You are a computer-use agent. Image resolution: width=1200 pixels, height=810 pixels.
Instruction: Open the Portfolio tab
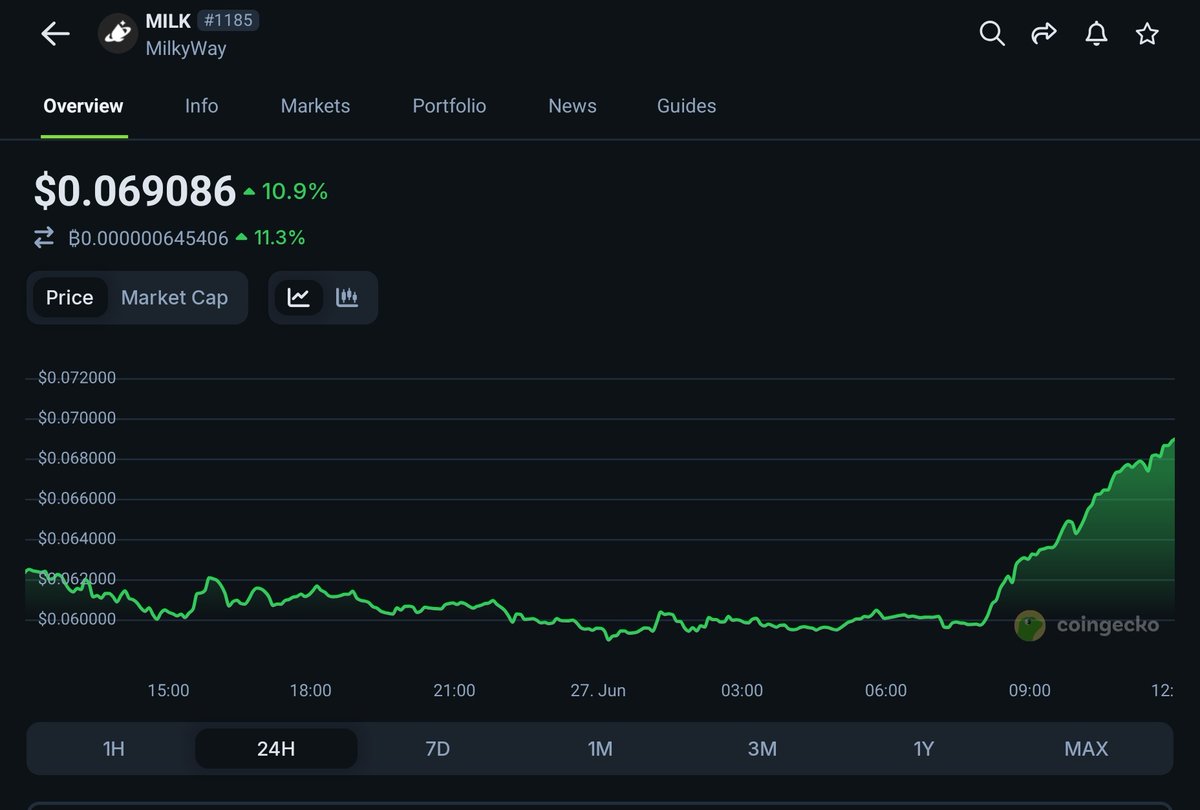(x=449, y=106)
